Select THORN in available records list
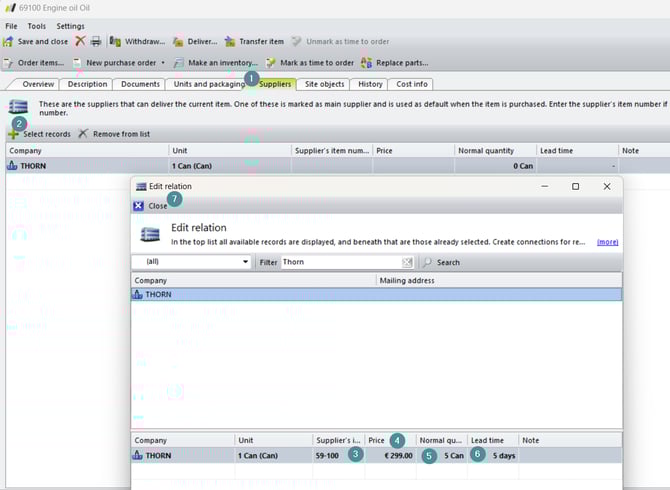Image resolution: width=670 pixels, height=490 pixels. click(x=376, y=294)
